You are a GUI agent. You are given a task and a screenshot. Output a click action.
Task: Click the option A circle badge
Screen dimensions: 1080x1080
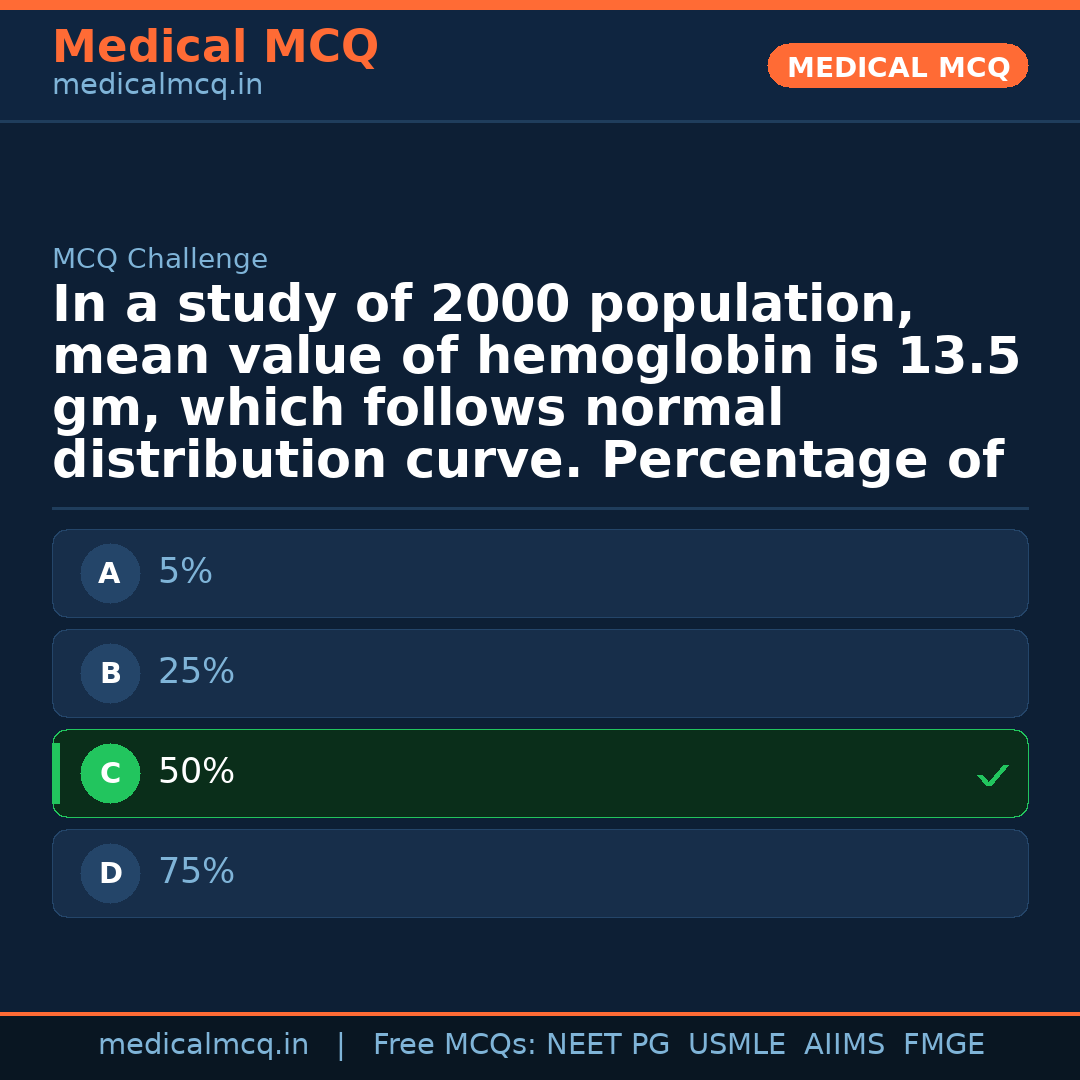(110, 573)
